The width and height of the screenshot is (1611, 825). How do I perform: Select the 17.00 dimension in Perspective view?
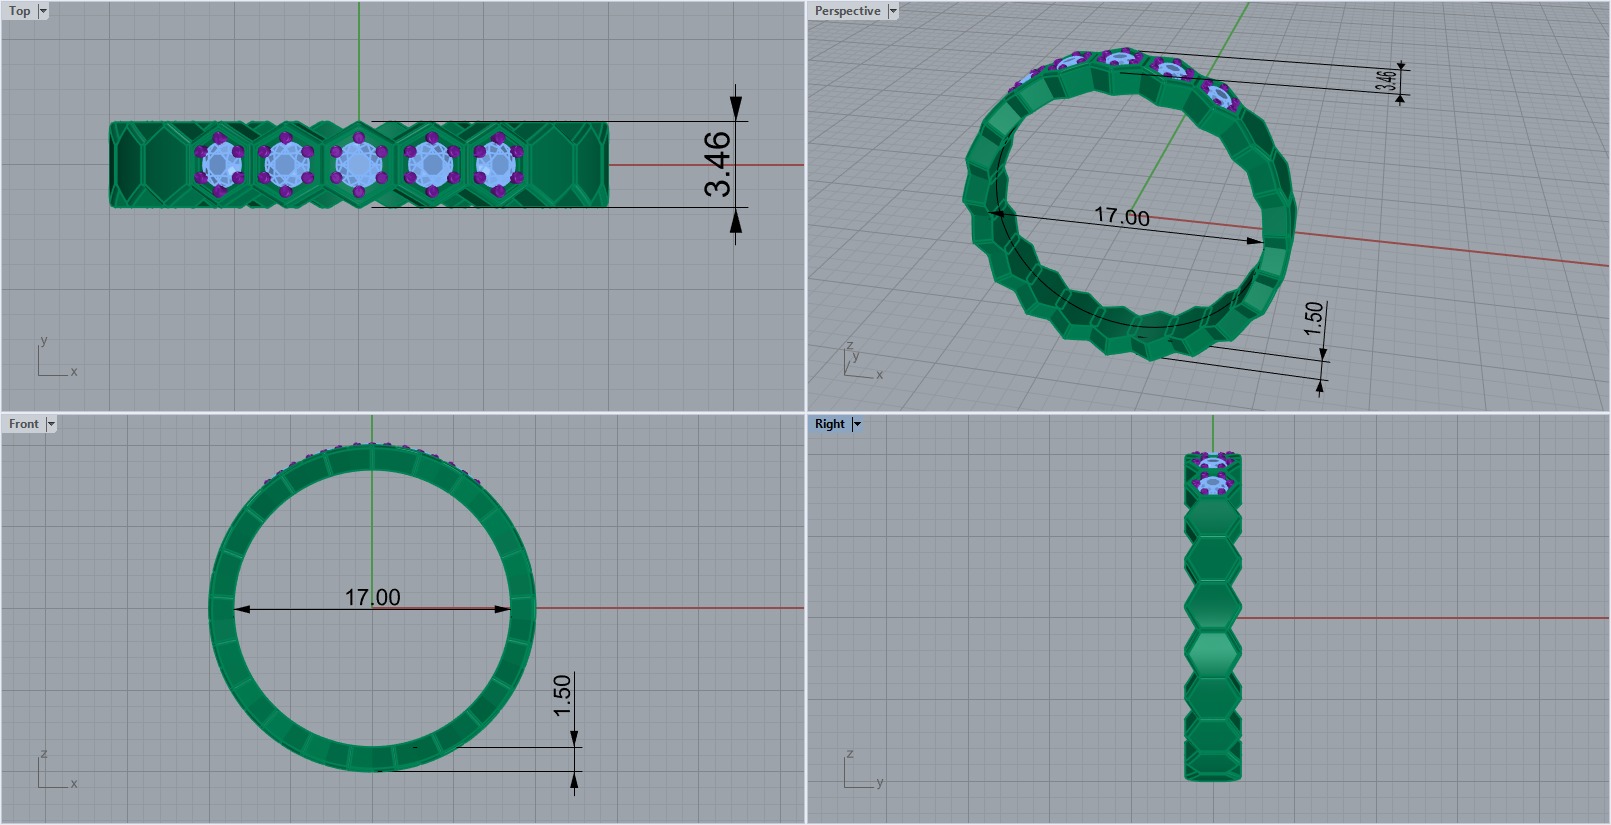pyautogui.click(x=1122, y=216)
